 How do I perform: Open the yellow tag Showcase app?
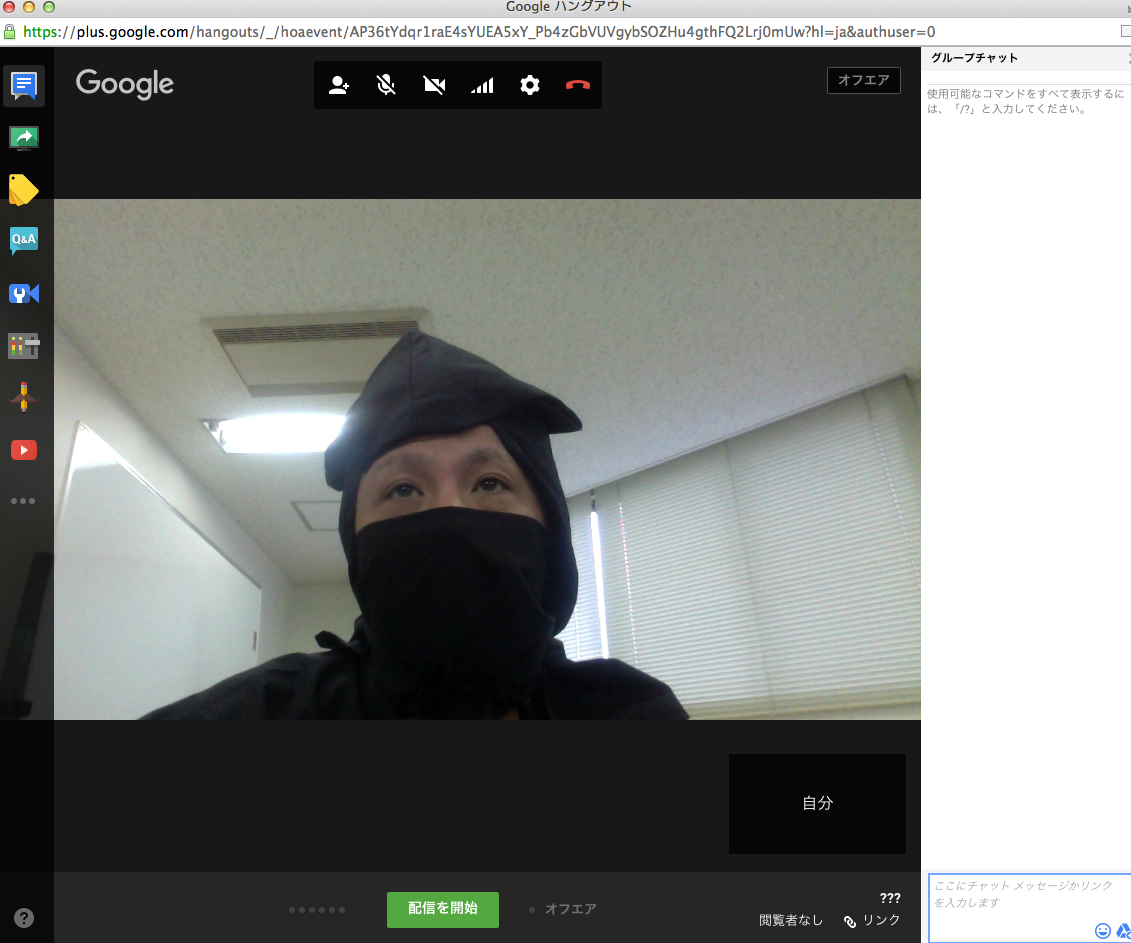tap(24, 190)
